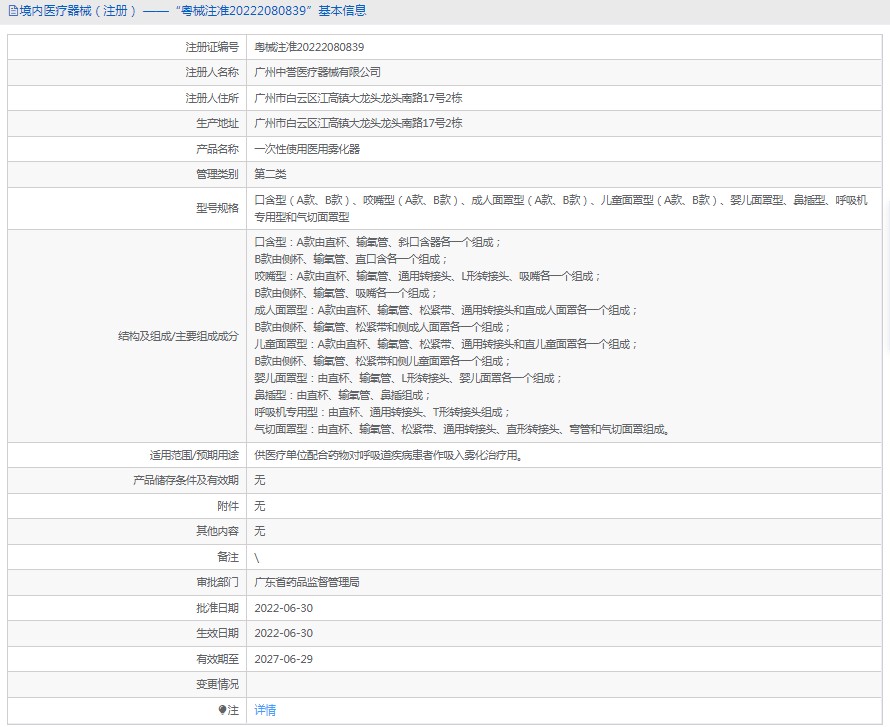The width and height of the screenshot is (890, 727).
Task: Select intended use text 供医疗单位配合药物
Action: click(389, 455)
